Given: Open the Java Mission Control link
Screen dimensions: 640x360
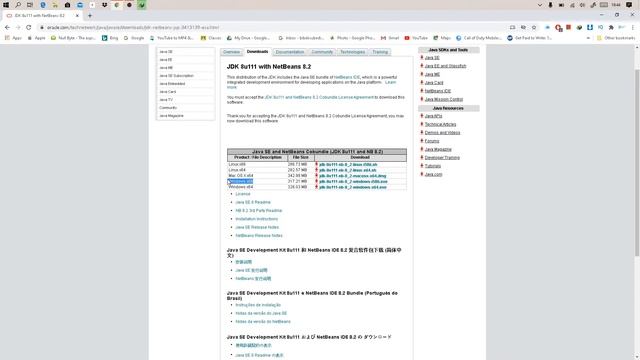Looking at the screenshot, I should (444, 99).
